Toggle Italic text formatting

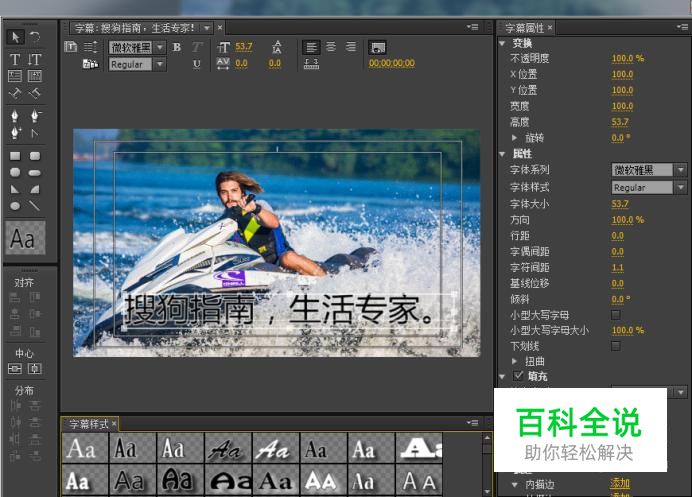click(197, 47)
